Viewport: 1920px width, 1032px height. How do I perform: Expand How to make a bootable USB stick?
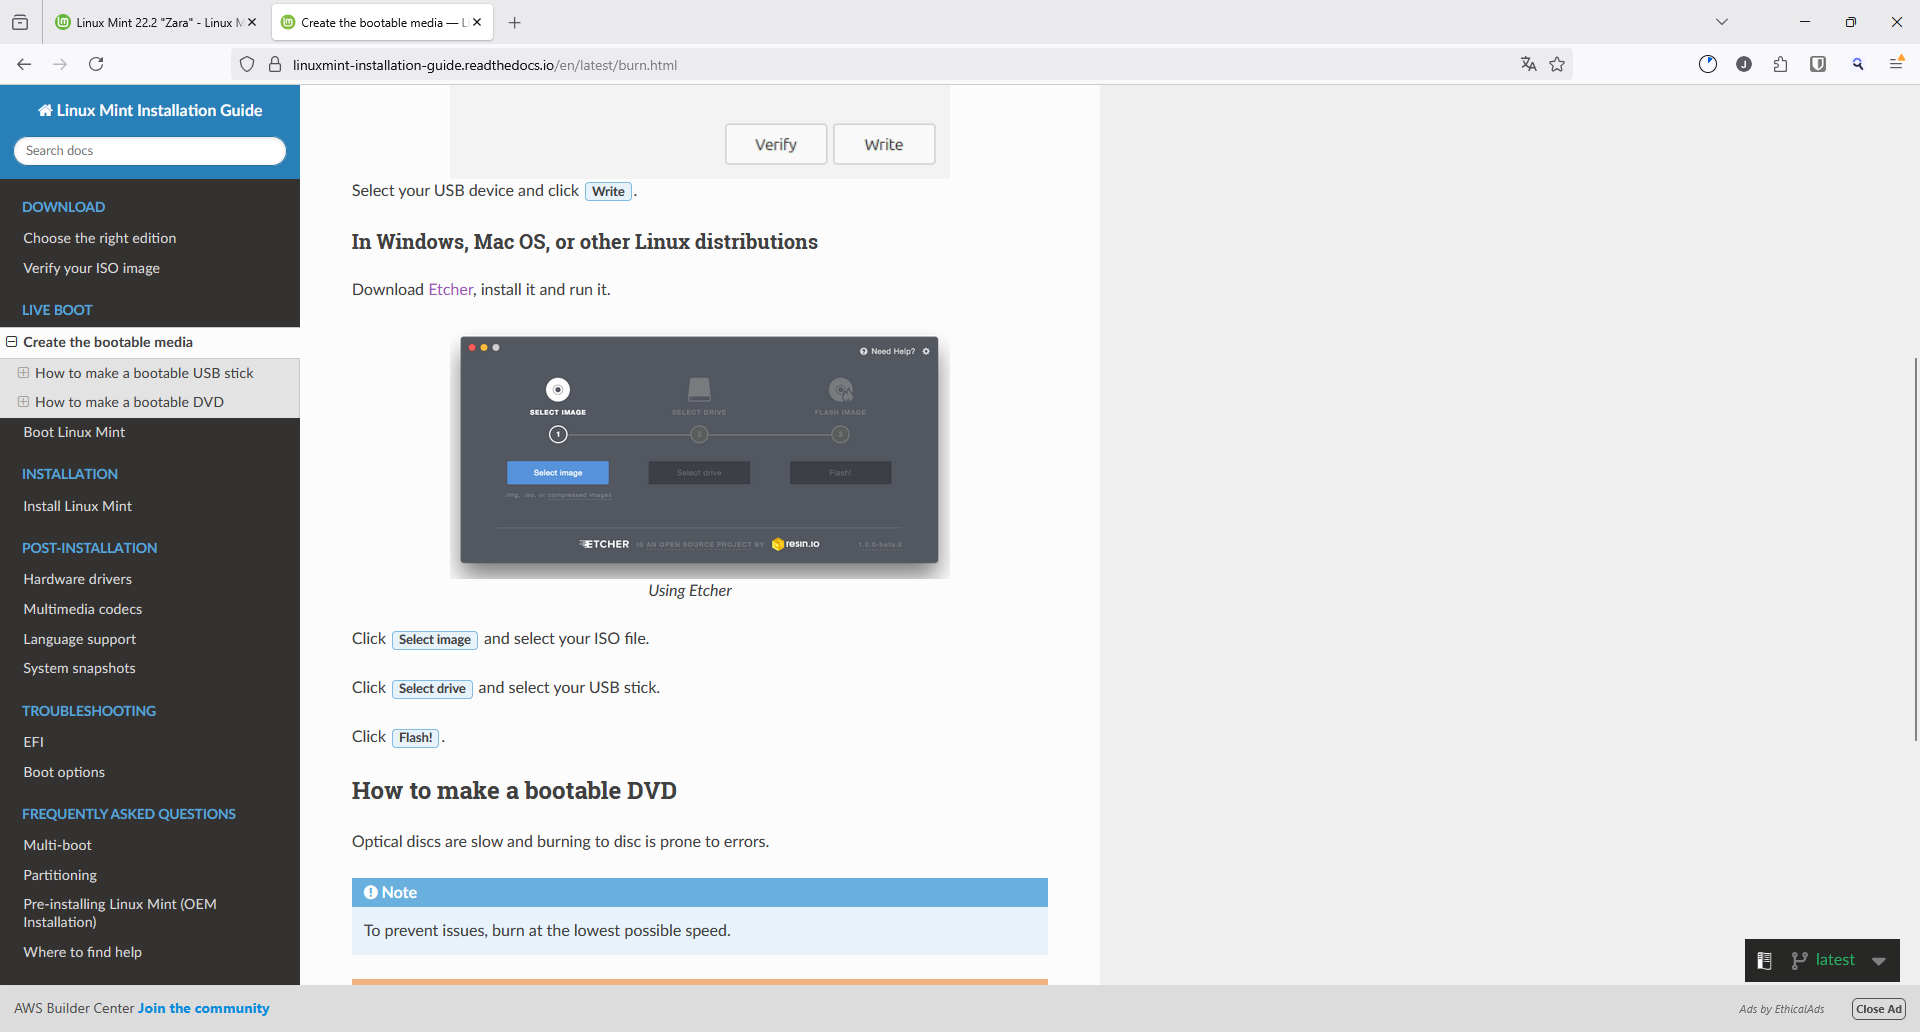tap(23, 373)
